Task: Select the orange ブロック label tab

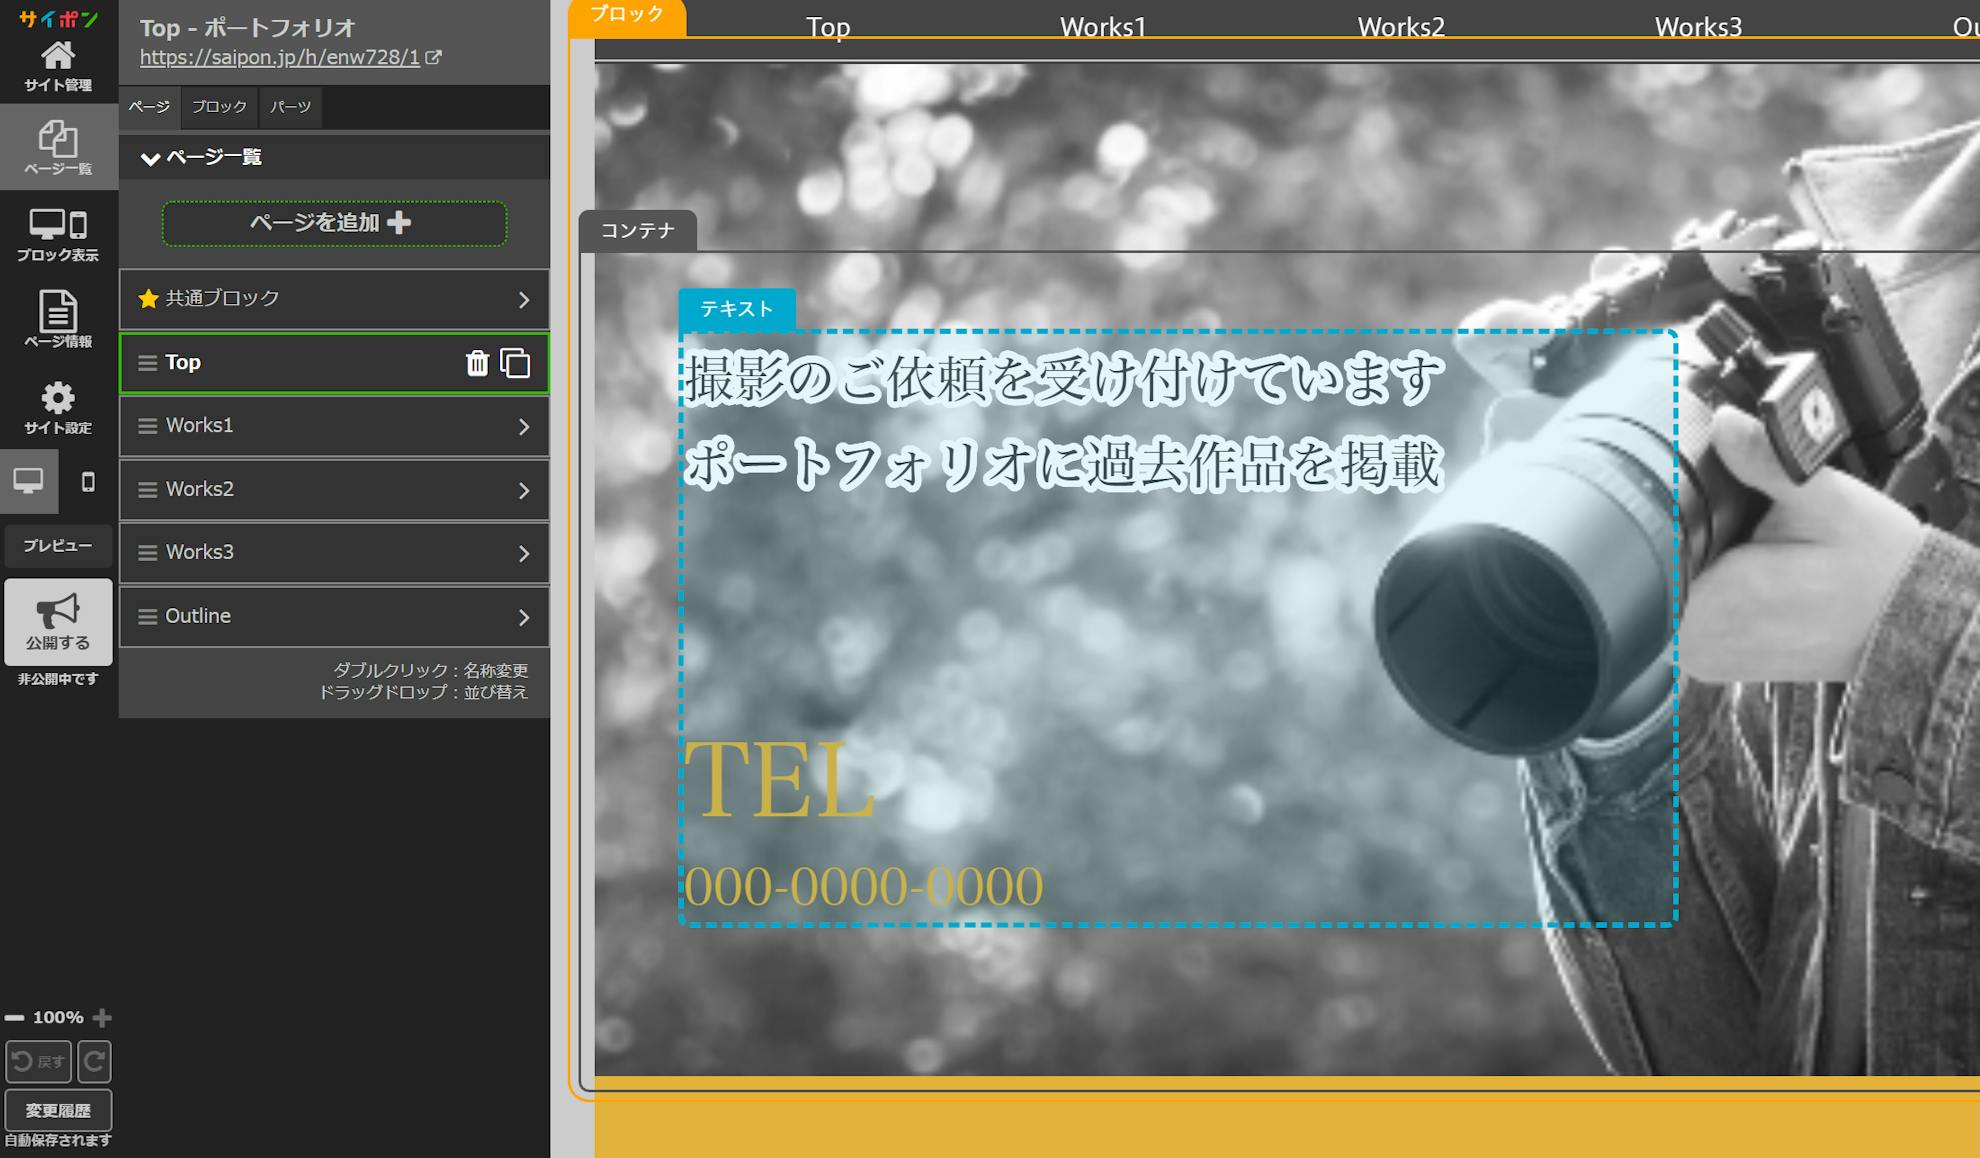Action: 627,16
